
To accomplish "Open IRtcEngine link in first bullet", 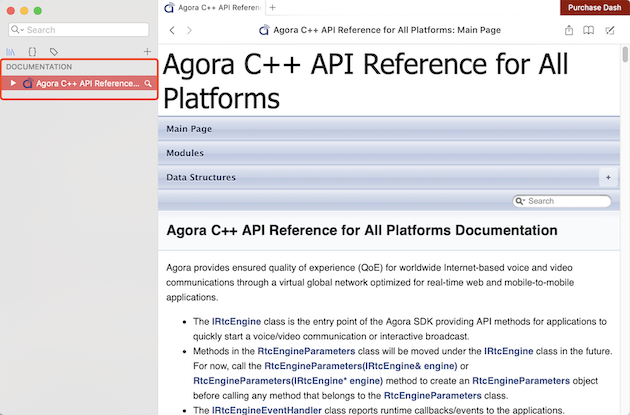I will pyautogui.click(x=236, y=321).
